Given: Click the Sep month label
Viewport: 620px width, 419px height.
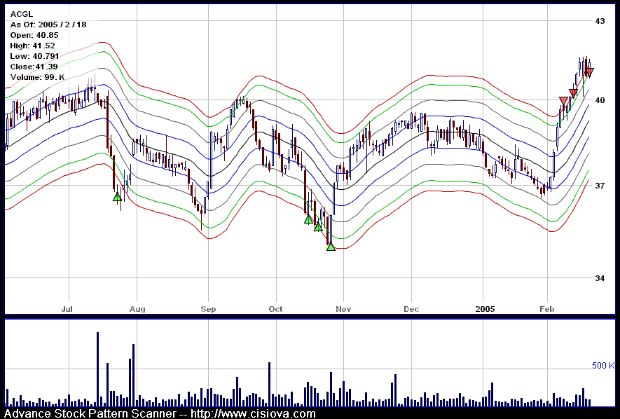Looking at the screenshot, I should click(208, 309).
